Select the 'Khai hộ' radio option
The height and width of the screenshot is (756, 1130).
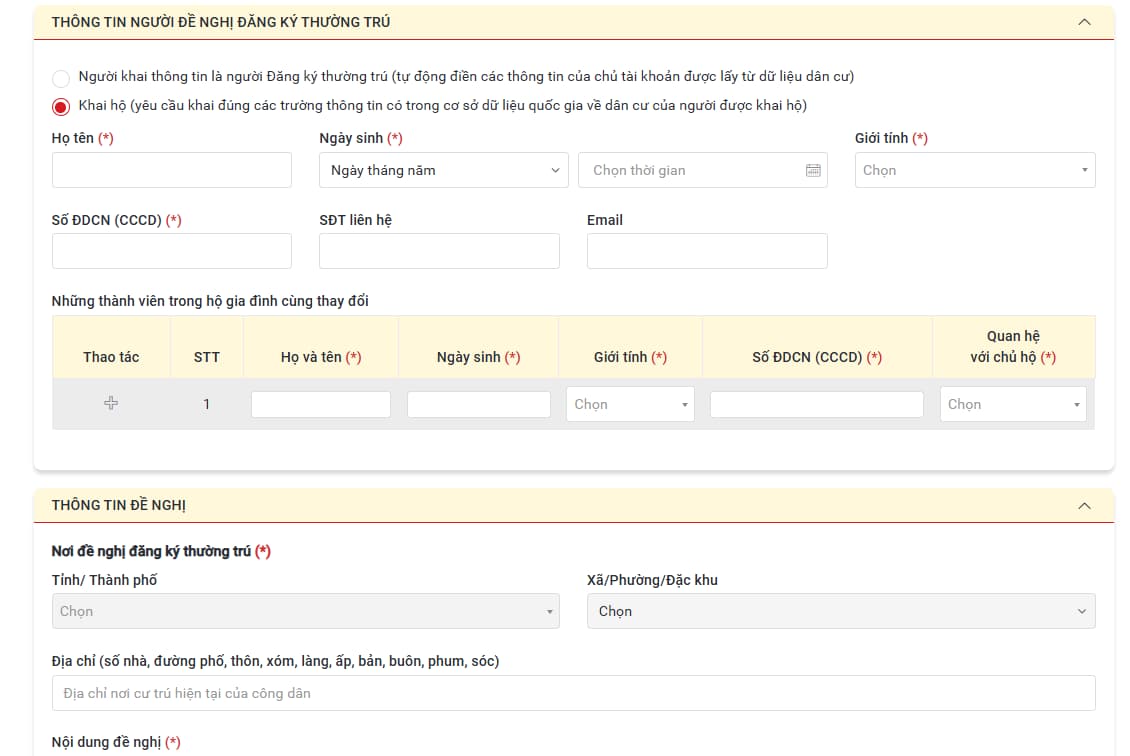pos(61,107)
